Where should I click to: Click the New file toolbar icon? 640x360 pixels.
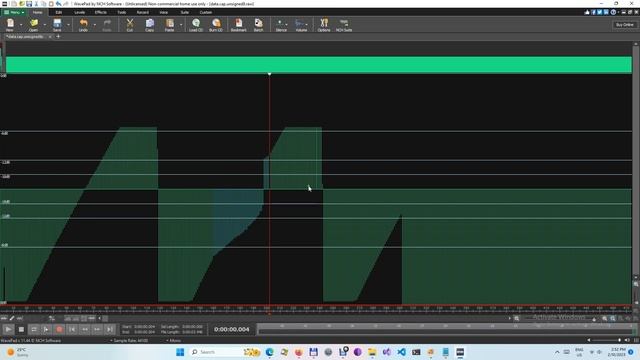click(10, 24)
